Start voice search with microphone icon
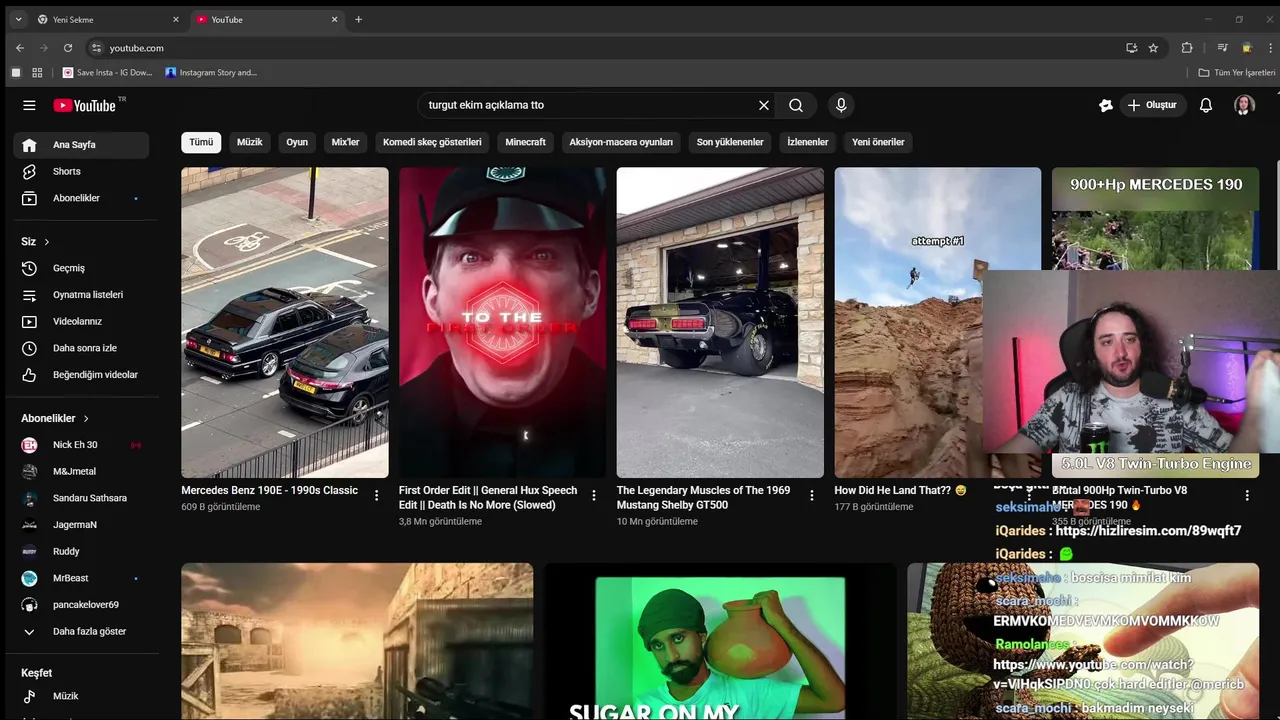The image size is (1280, 720). click(841, 105)
